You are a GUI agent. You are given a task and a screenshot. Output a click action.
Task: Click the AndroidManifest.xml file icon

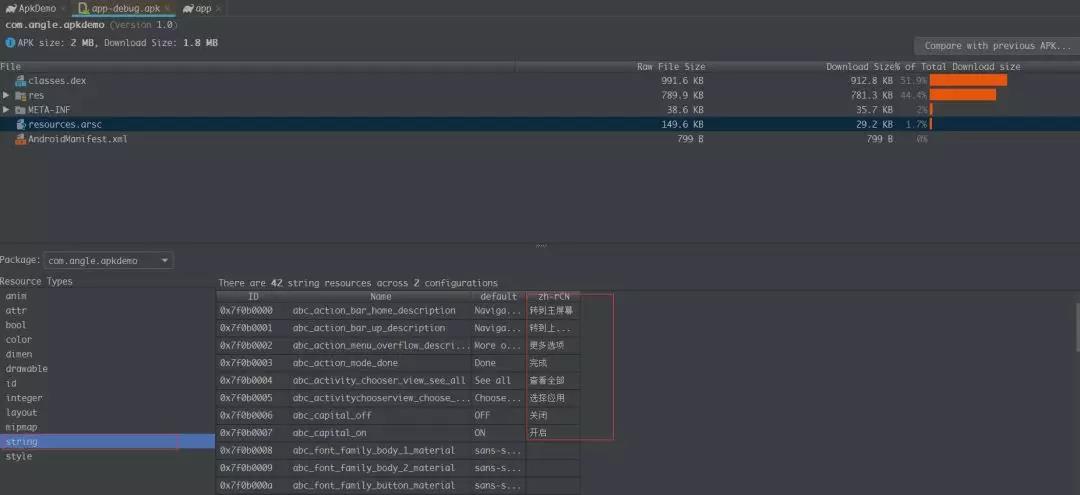coord(20,139)
